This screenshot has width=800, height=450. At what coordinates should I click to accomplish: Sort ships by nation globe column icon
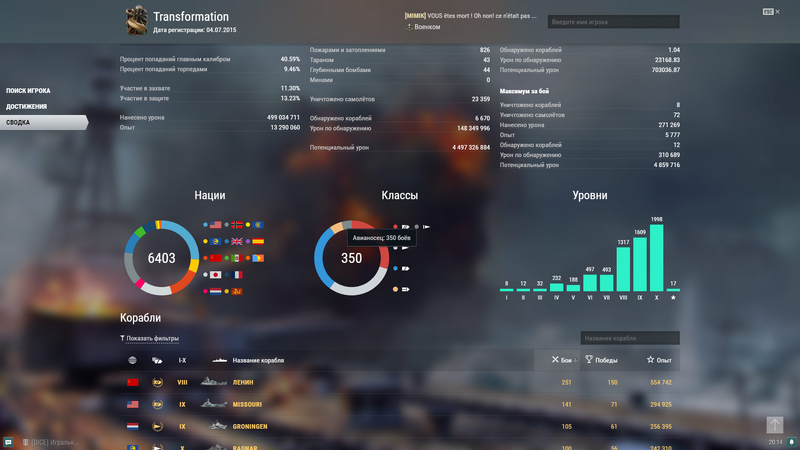[132, 360]
